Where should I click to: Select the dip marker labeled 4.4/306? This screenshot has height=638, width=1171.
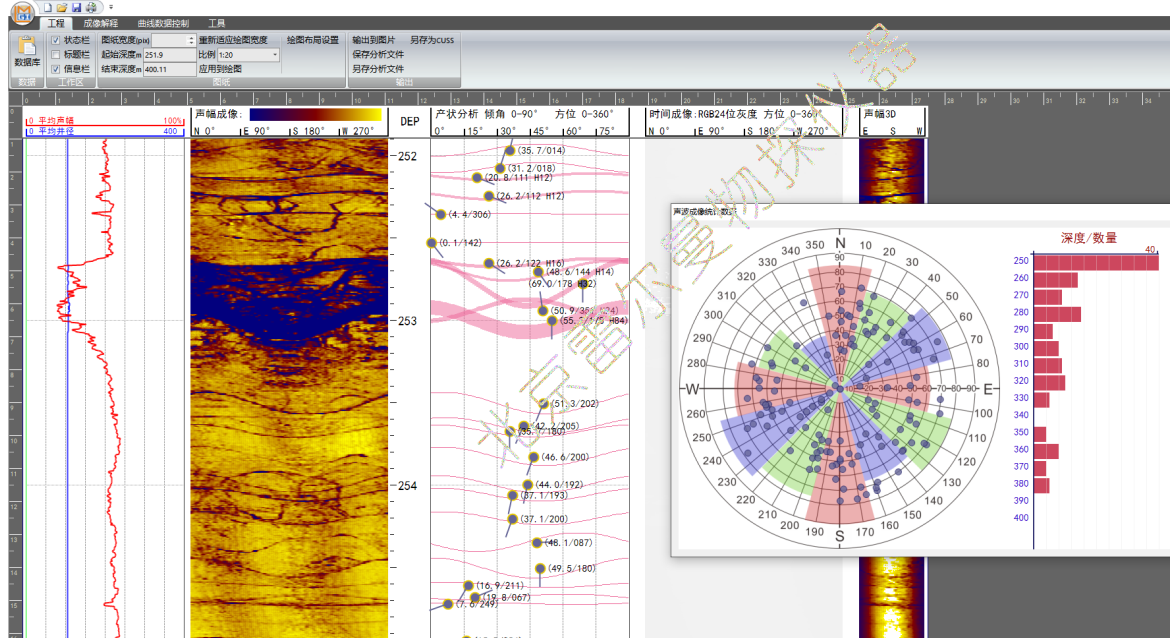(440, 214)
